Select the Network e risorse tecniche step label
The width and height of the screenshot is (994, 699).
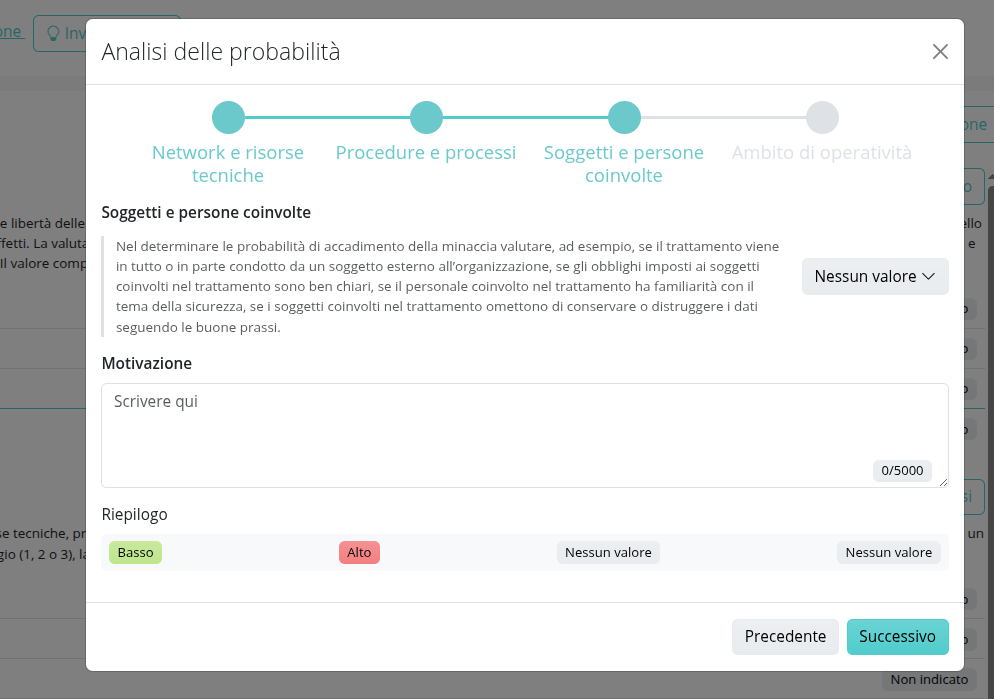click(228, 164)
